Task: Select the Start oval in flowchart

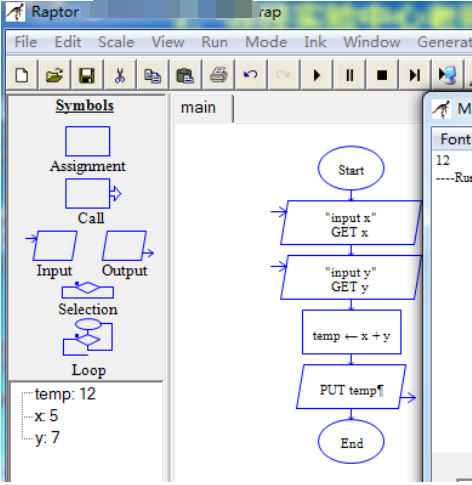Action: click(x=351, y=169)
